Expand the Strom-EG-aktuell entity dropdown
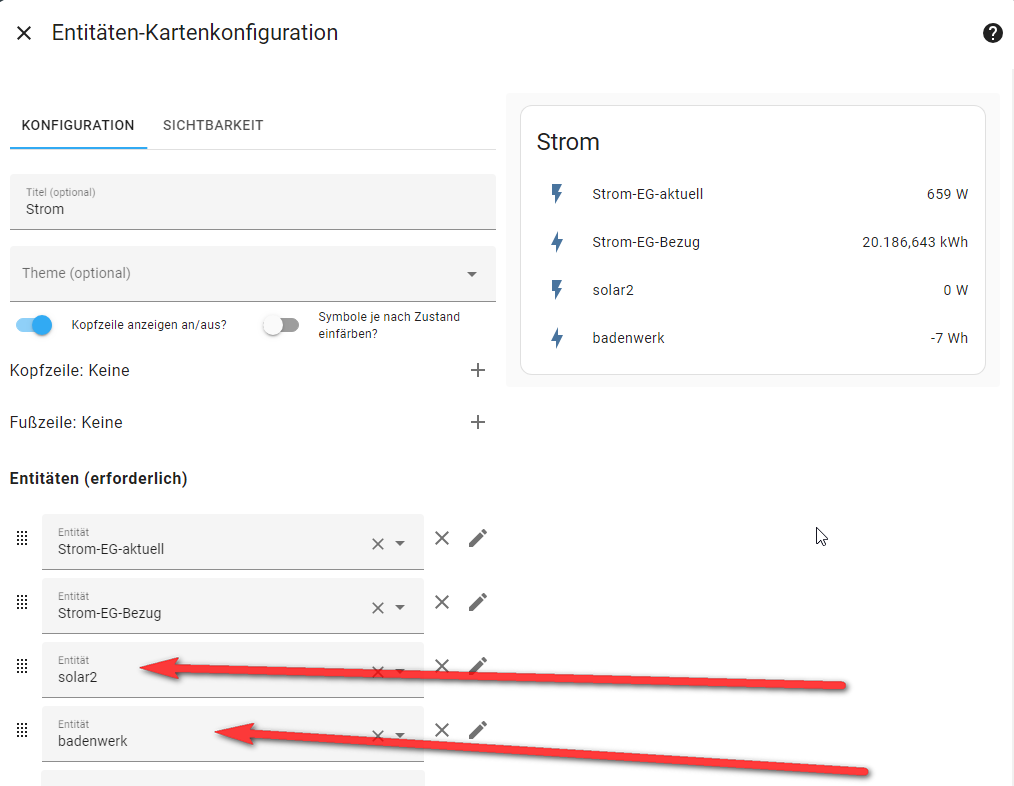The width and height of the screenshot is (1014, 786). point(400,543)
